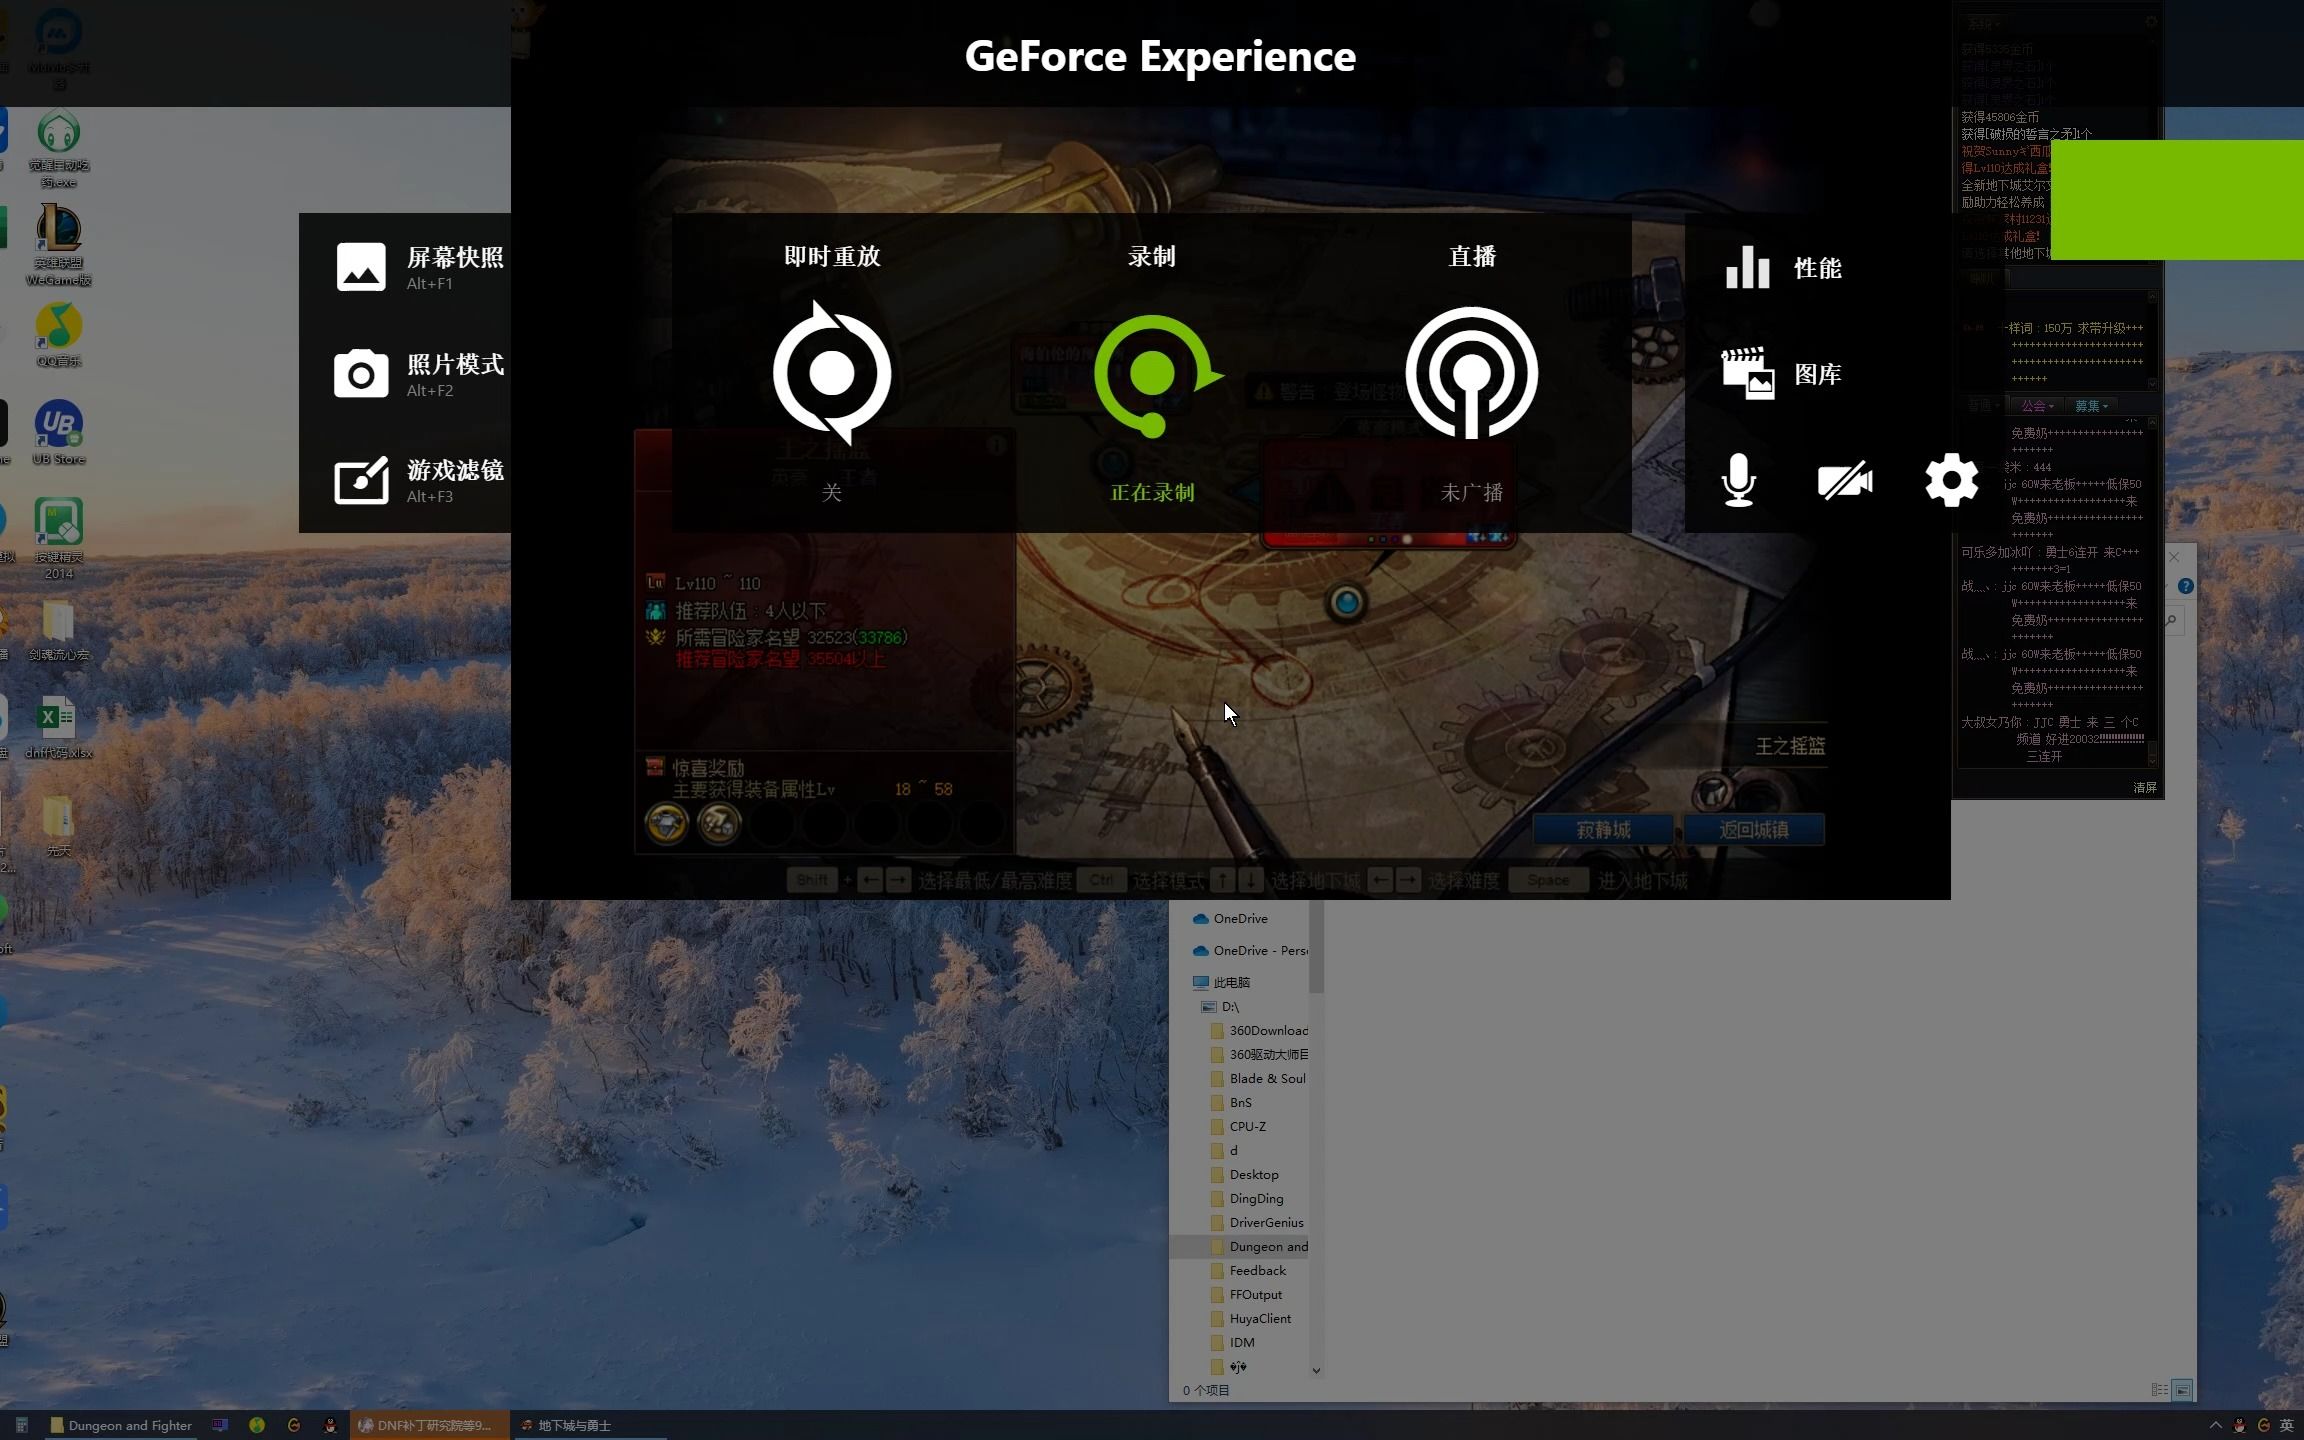The height and width of the screenshot is (1440, 2304).
Task: Open calculator icon in taskbar
Action: point(22,1425)
